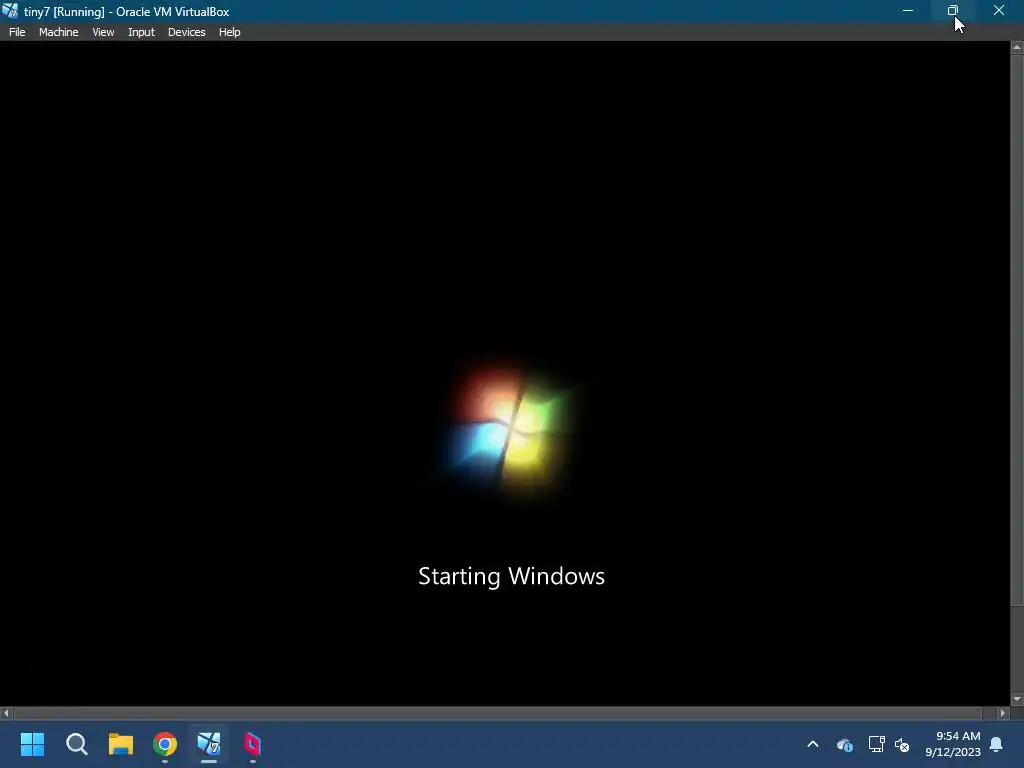Open the File menu
The width and height of the screenshot is (1024, 768).
click(x=17, y=32)
